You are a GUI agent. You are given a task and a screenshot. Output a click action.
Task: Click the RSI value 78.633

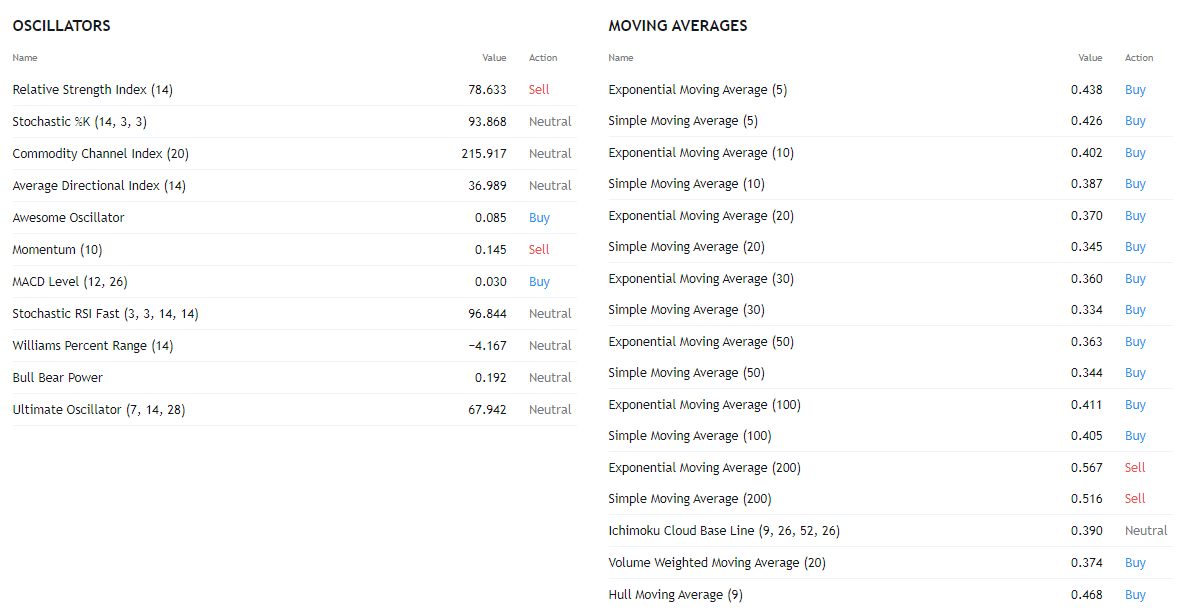coord(487,89)
